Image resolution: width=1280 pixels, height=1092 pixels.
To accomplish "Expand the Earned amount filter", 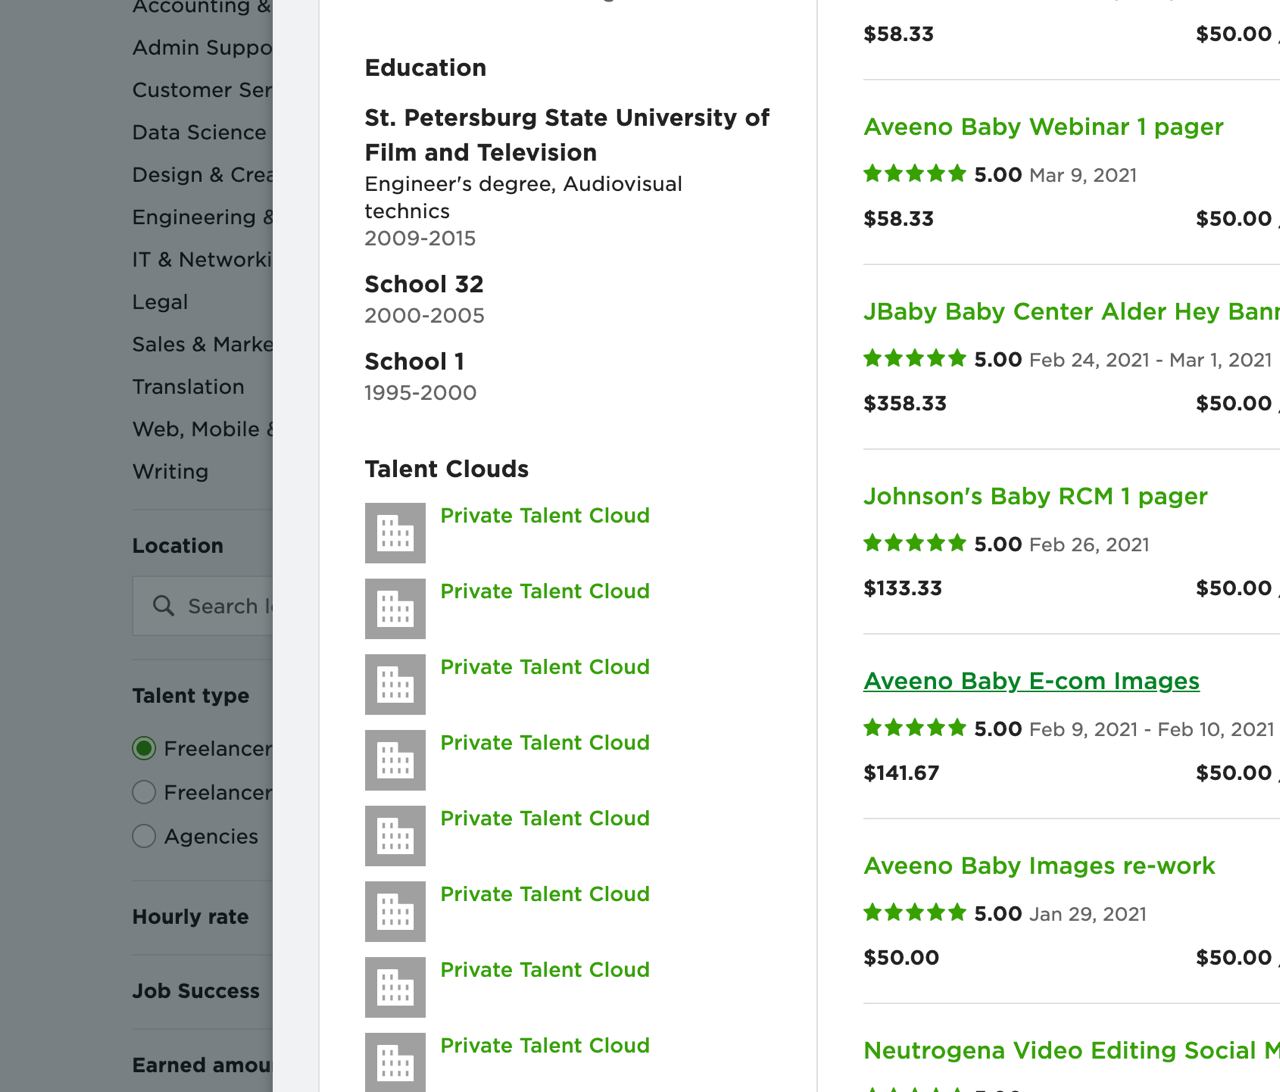I will [201, 1065].
